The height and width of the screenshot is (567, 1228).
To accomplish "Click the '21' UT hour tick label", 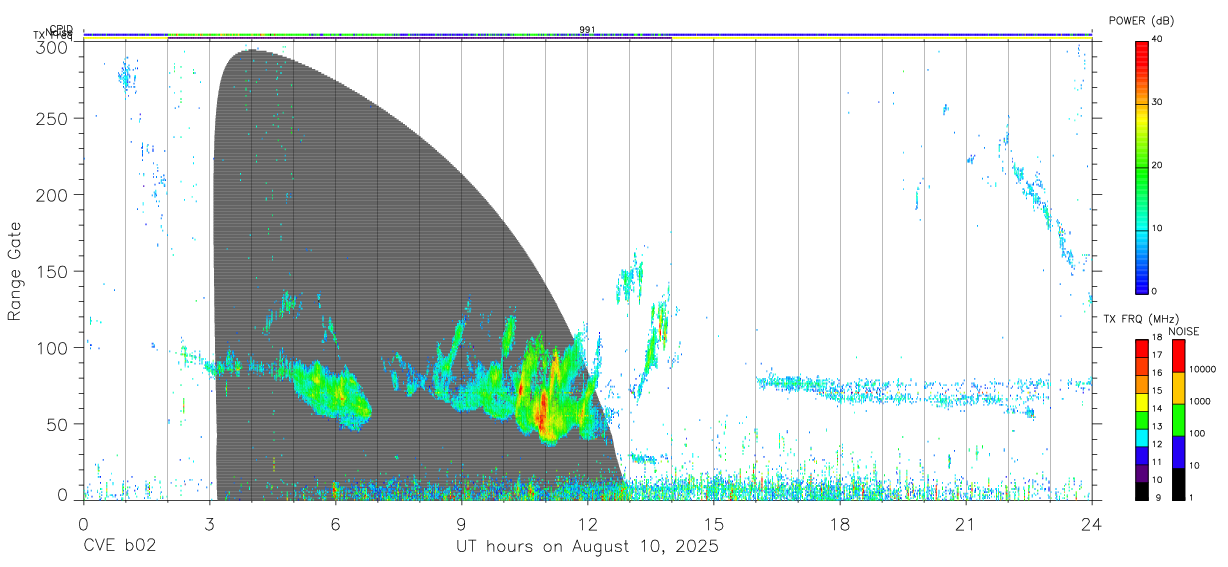I will tap(966, 524).
